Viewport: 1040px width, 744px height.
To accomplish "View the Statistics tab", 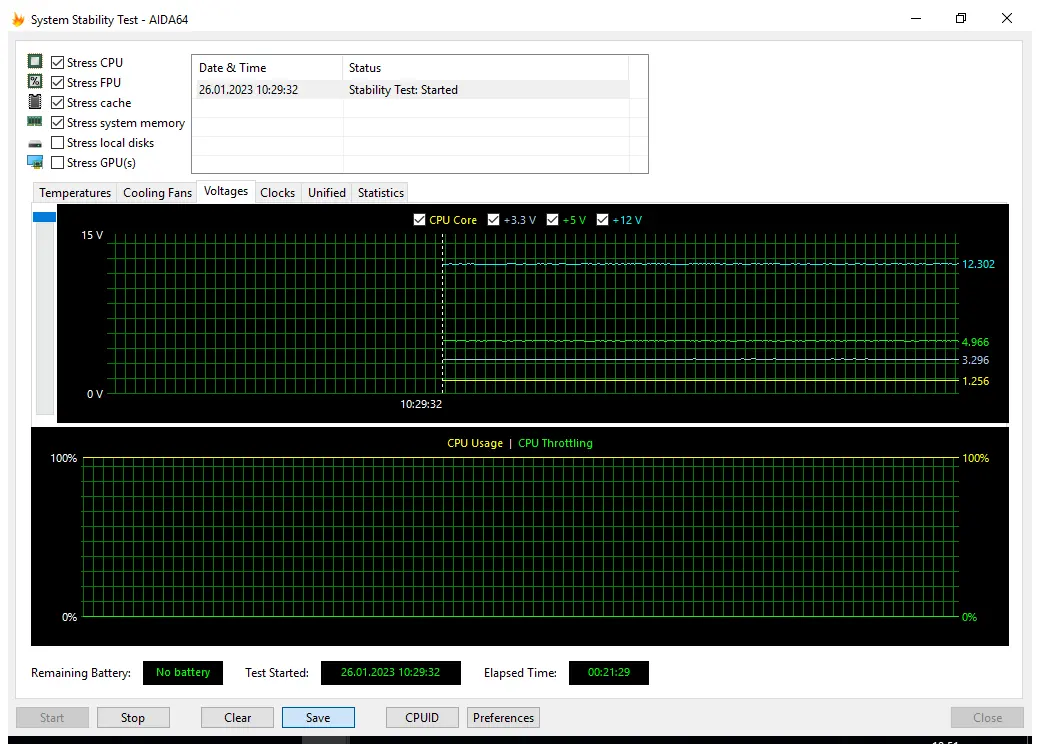I will (x=380, y=192).
